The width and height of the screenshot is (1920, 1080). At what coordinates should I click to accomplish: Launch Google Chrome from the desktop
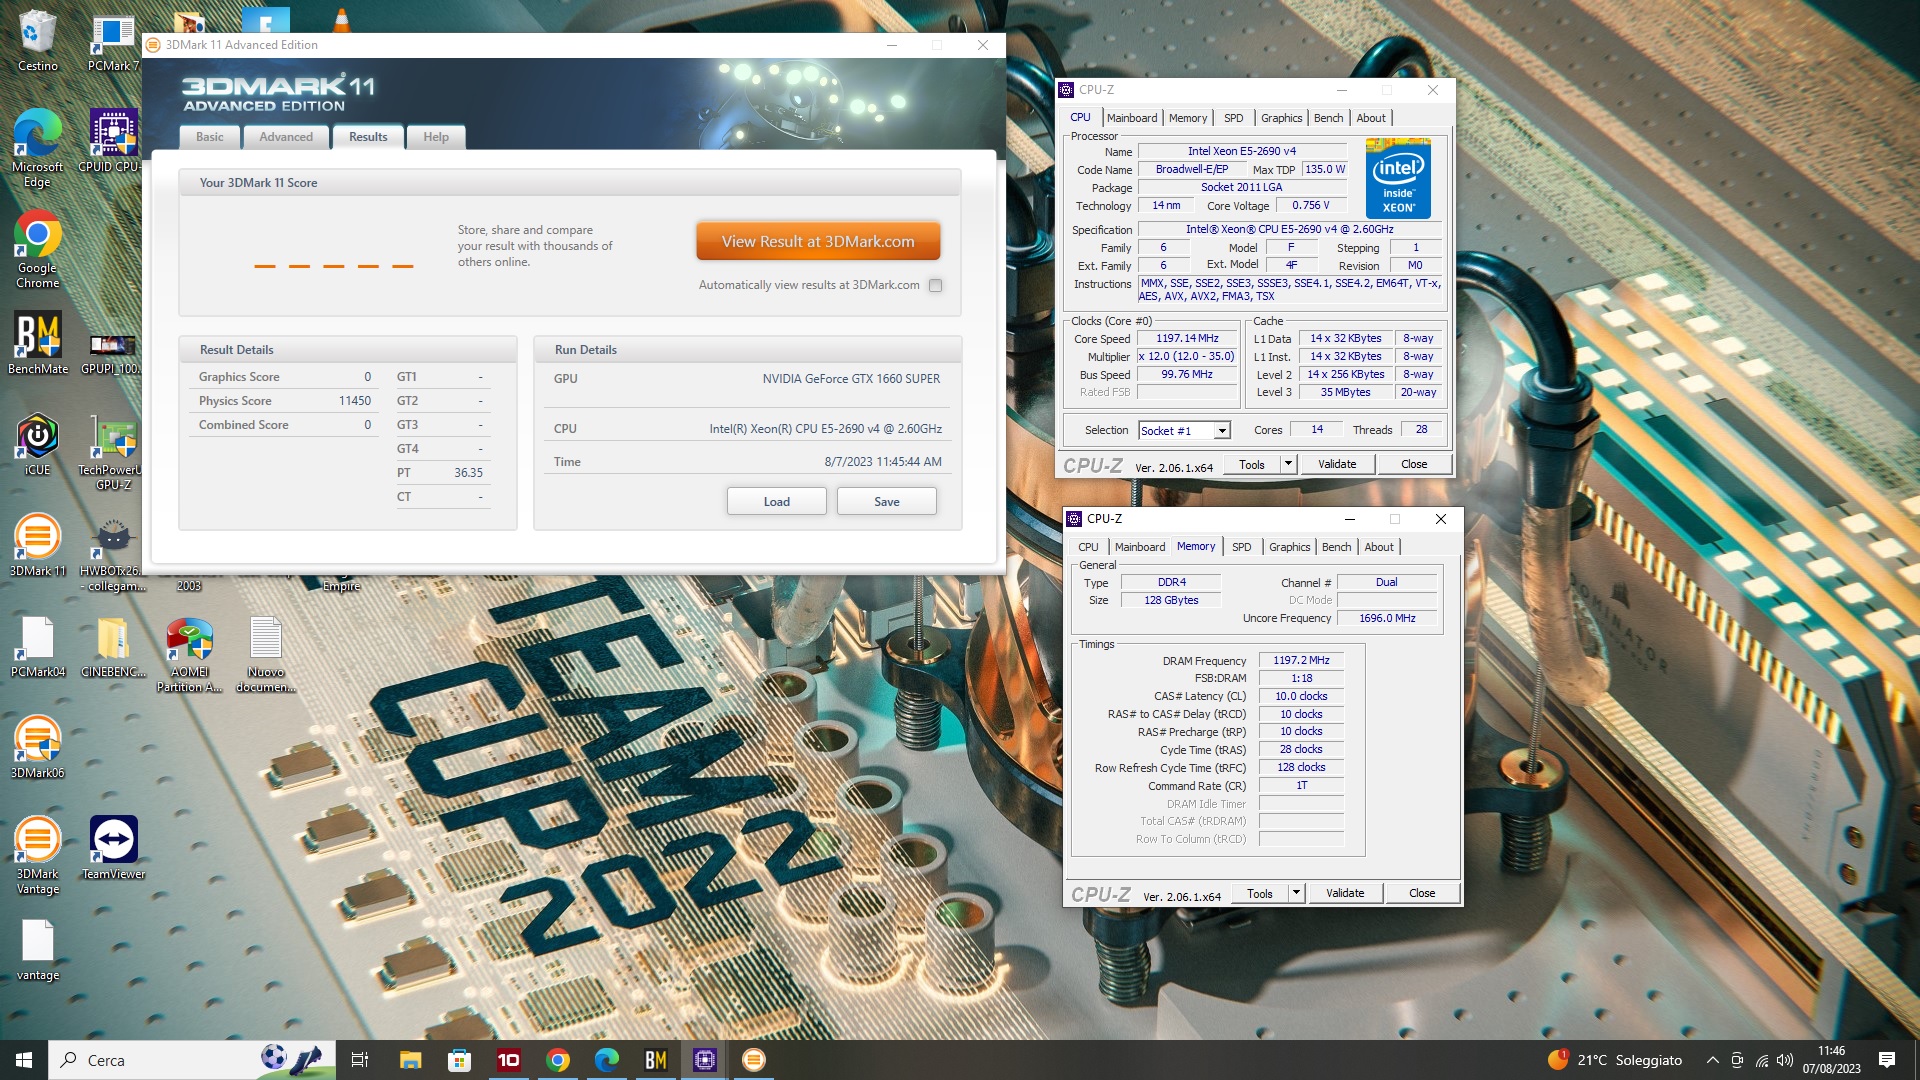tap(37, 250)
